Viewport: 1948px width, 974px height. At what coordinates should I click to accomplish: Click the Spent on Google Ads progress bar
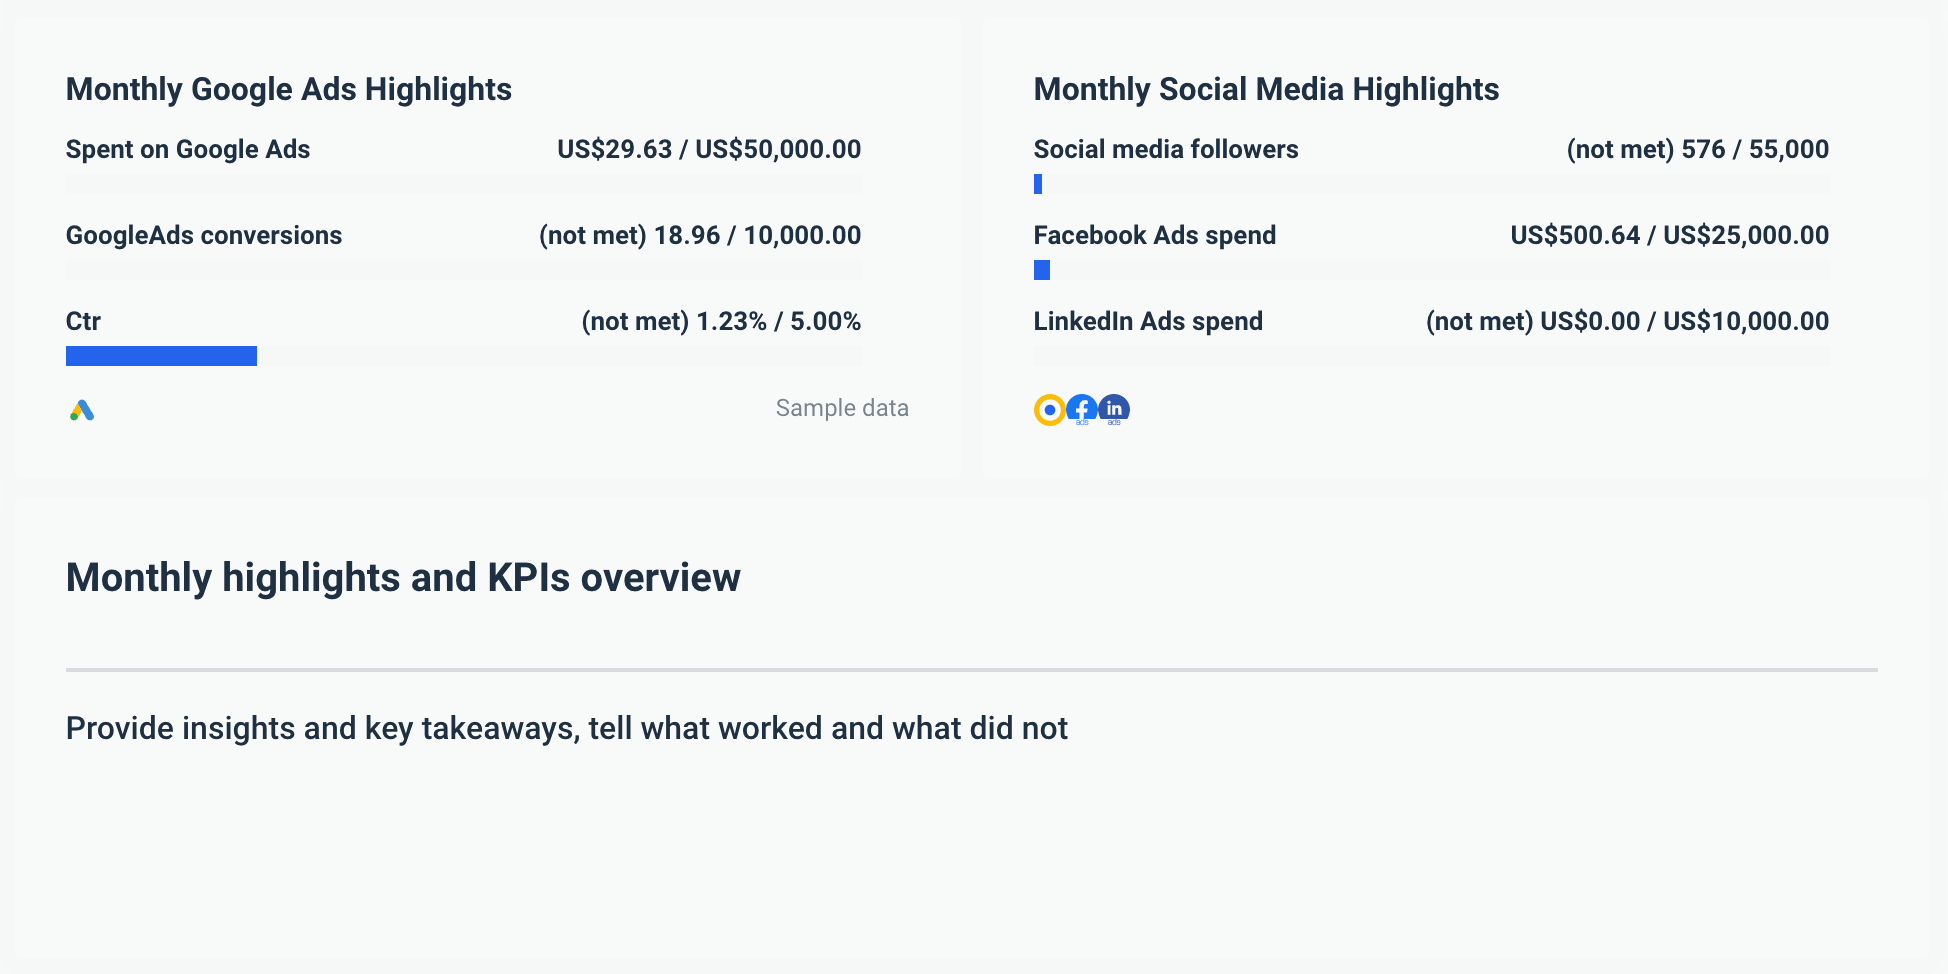(463, 184)
